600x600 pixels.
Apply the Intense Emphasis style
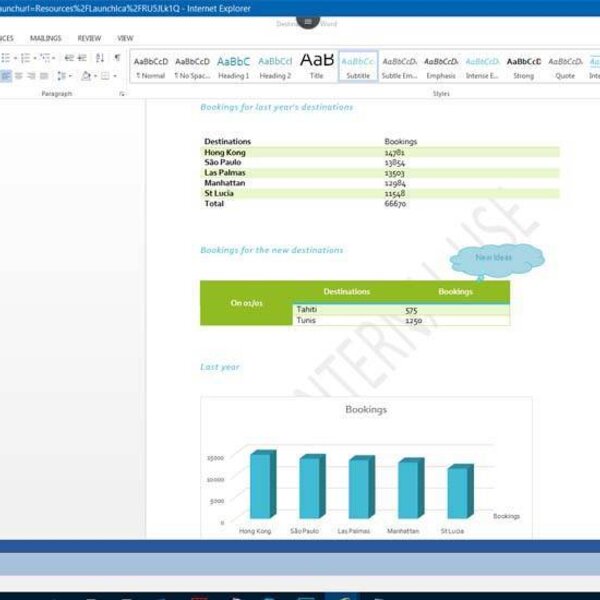tap(482, 67)
